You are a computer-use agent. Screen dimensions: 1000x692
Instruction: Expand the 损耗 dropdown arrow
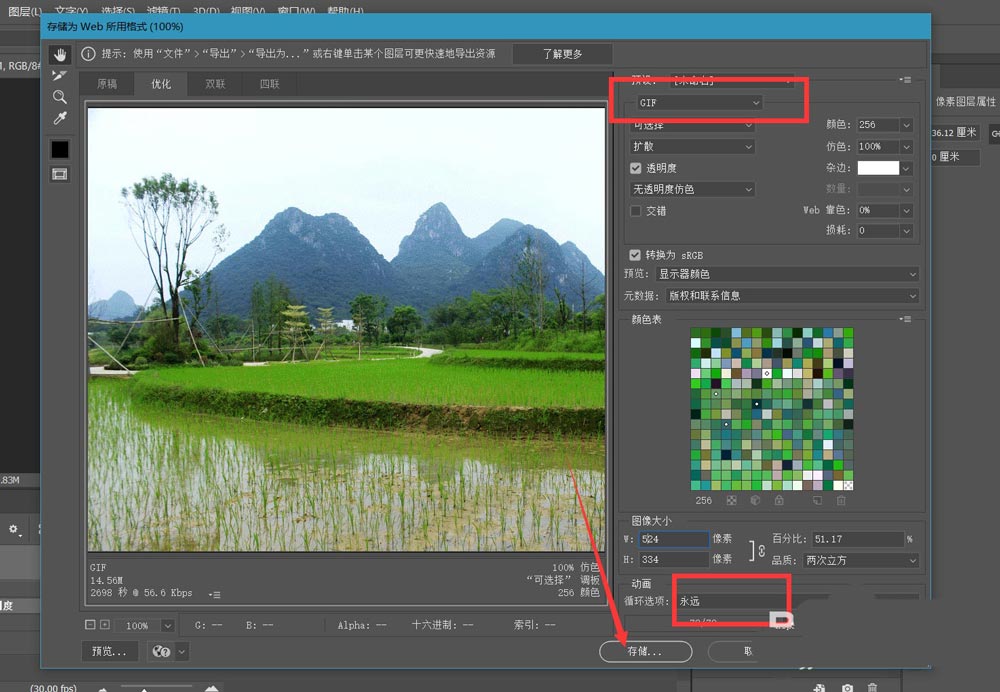[x=906, y=231]
